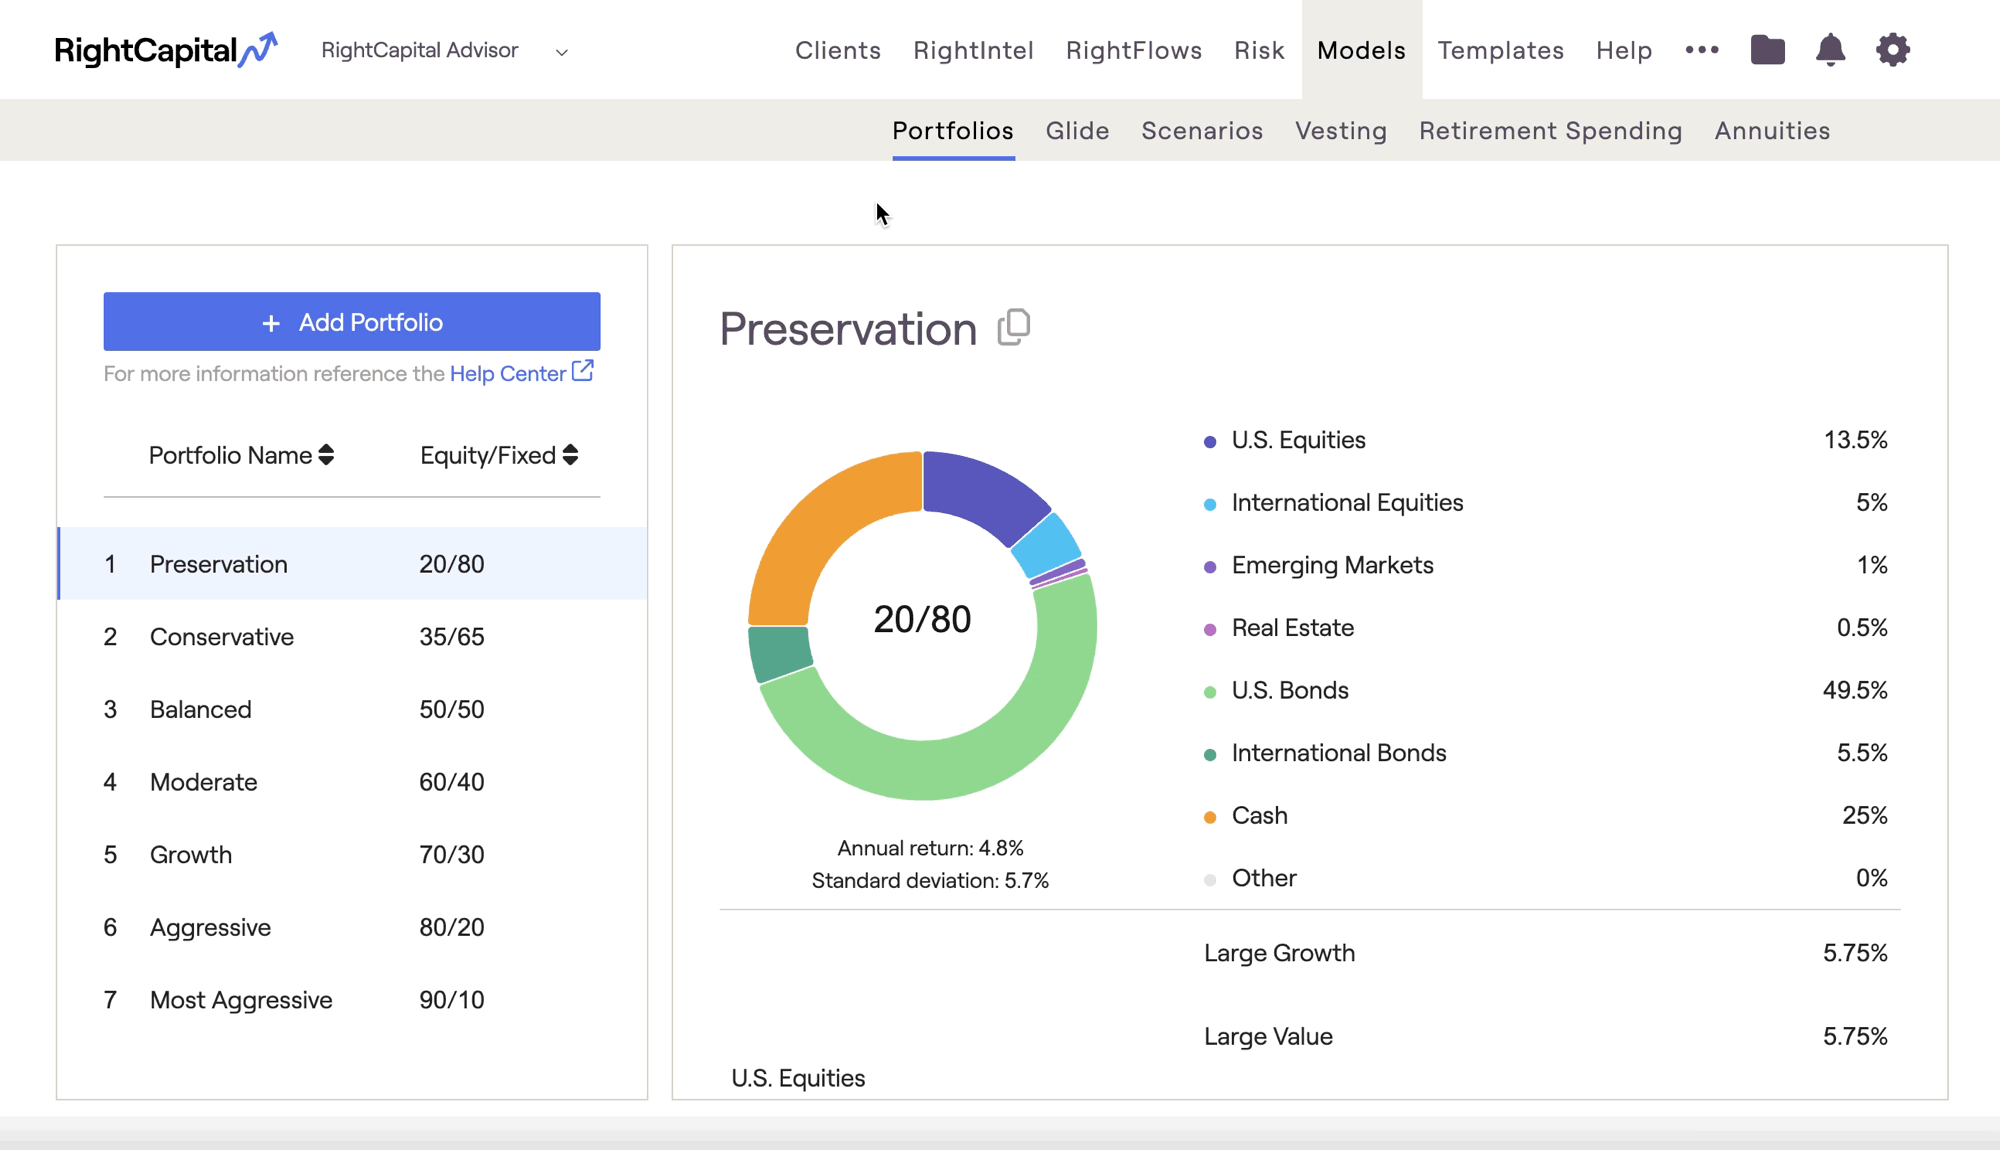Duplicate the Preservation portfolio with copy icon
Screen dimensions: 2000x1150
(1014, 327)
